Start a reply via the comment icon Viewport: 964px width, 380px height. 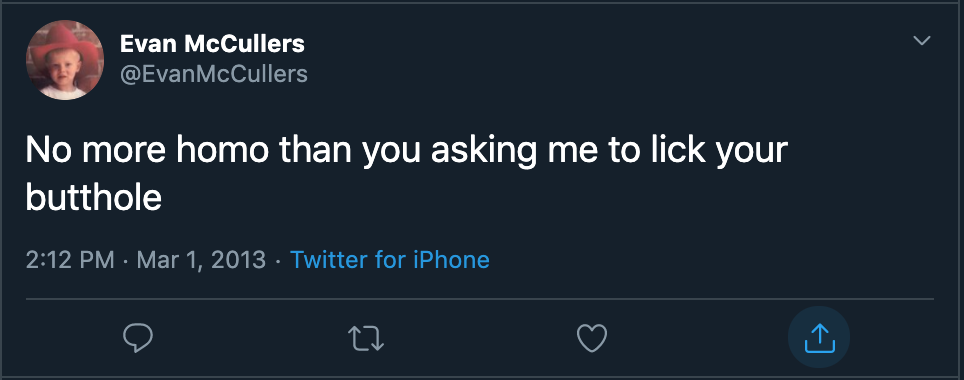coord(138,338)
